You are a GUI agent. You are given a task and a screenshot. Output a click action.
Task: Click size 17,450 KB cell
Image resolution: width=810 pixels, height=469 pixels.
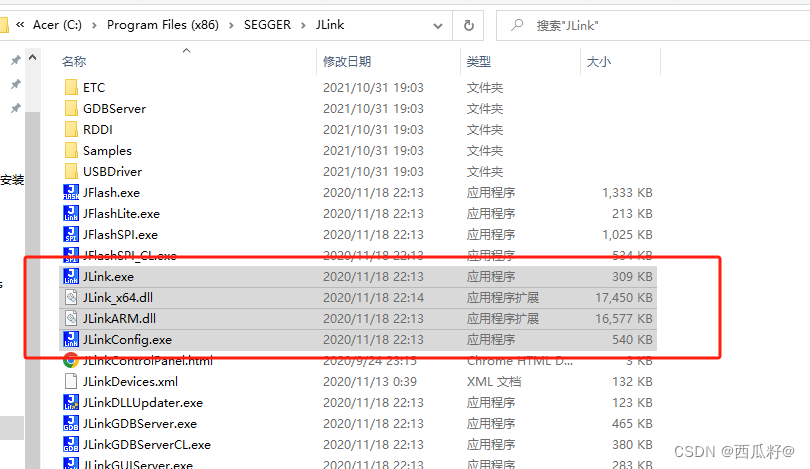624,298
